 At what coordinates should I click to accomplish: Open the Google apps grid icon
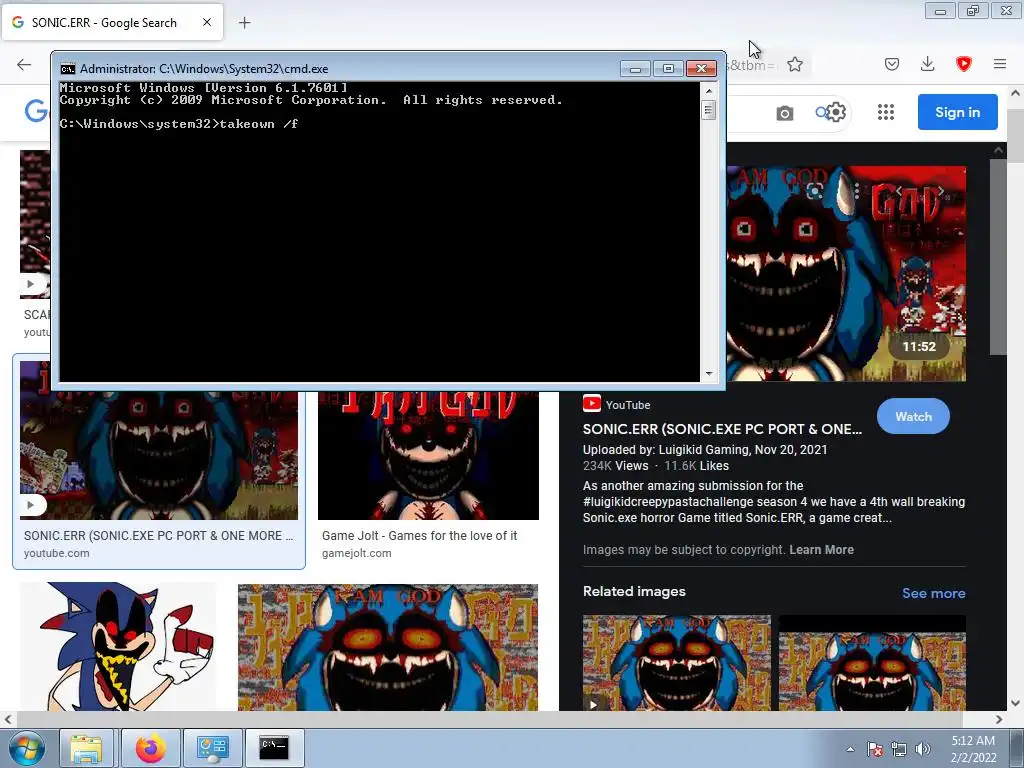(x=886, y=112)
